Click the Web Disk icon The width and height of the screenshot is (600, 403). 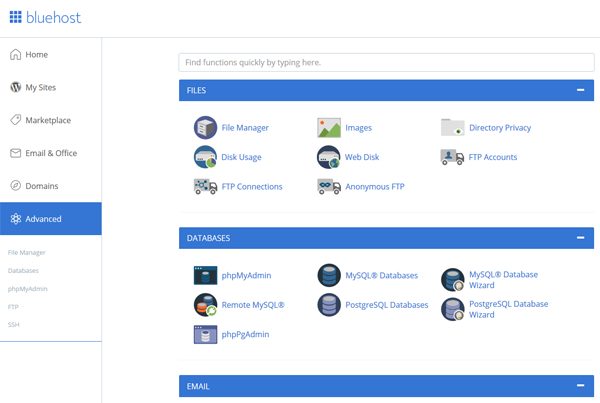click(329, 157)
